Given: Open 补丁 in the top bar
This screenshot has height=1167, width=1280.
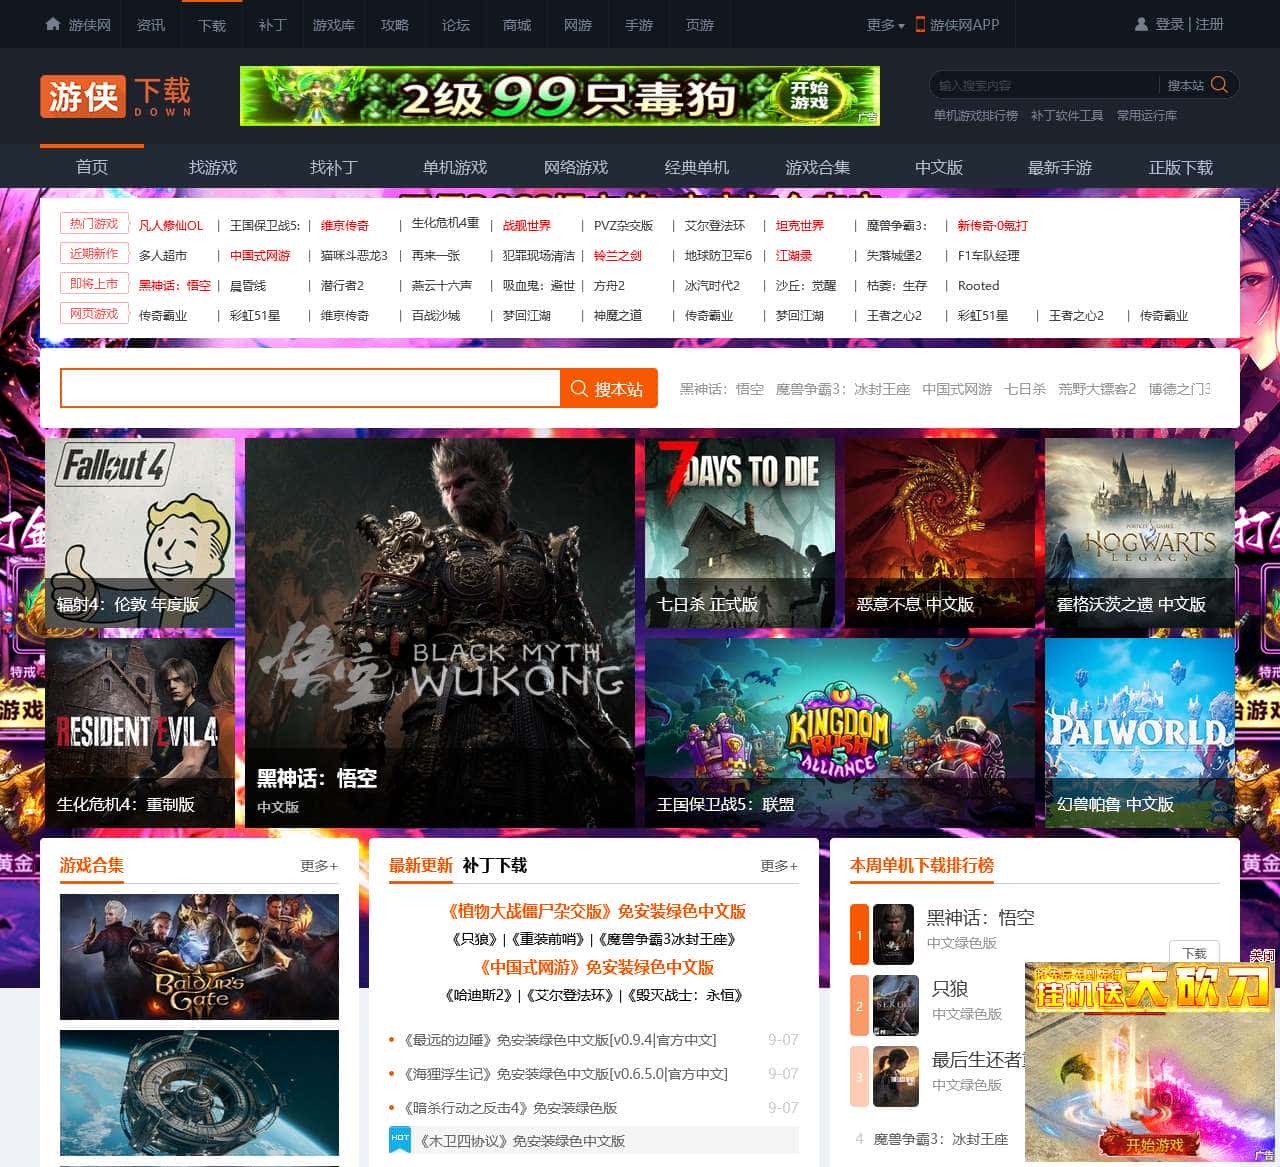Looking at the screenshot, I should pyautogui.click(x=272, y=24).
